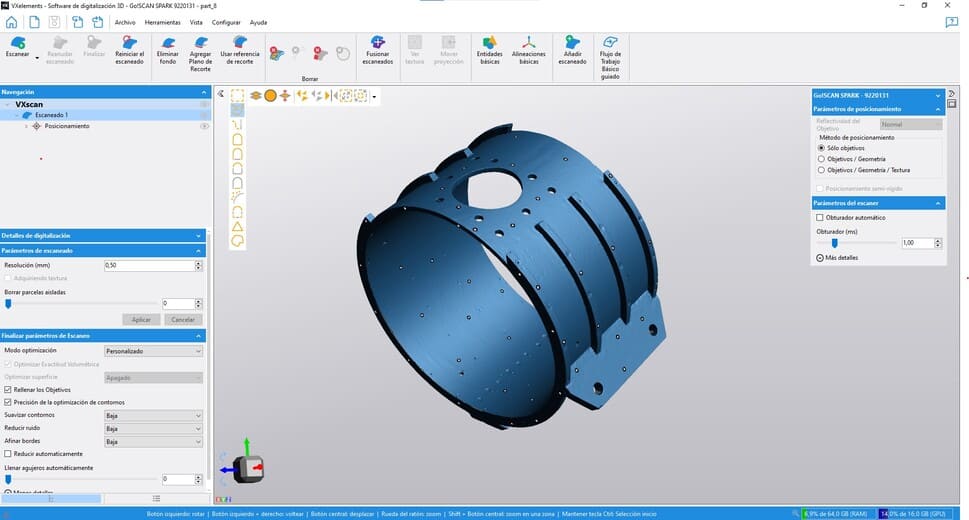Uncheck Rellenar los Objetivos checkbox
Viewport: 969px width, 520px height.
pyautogui.click(x=8, y=390)
